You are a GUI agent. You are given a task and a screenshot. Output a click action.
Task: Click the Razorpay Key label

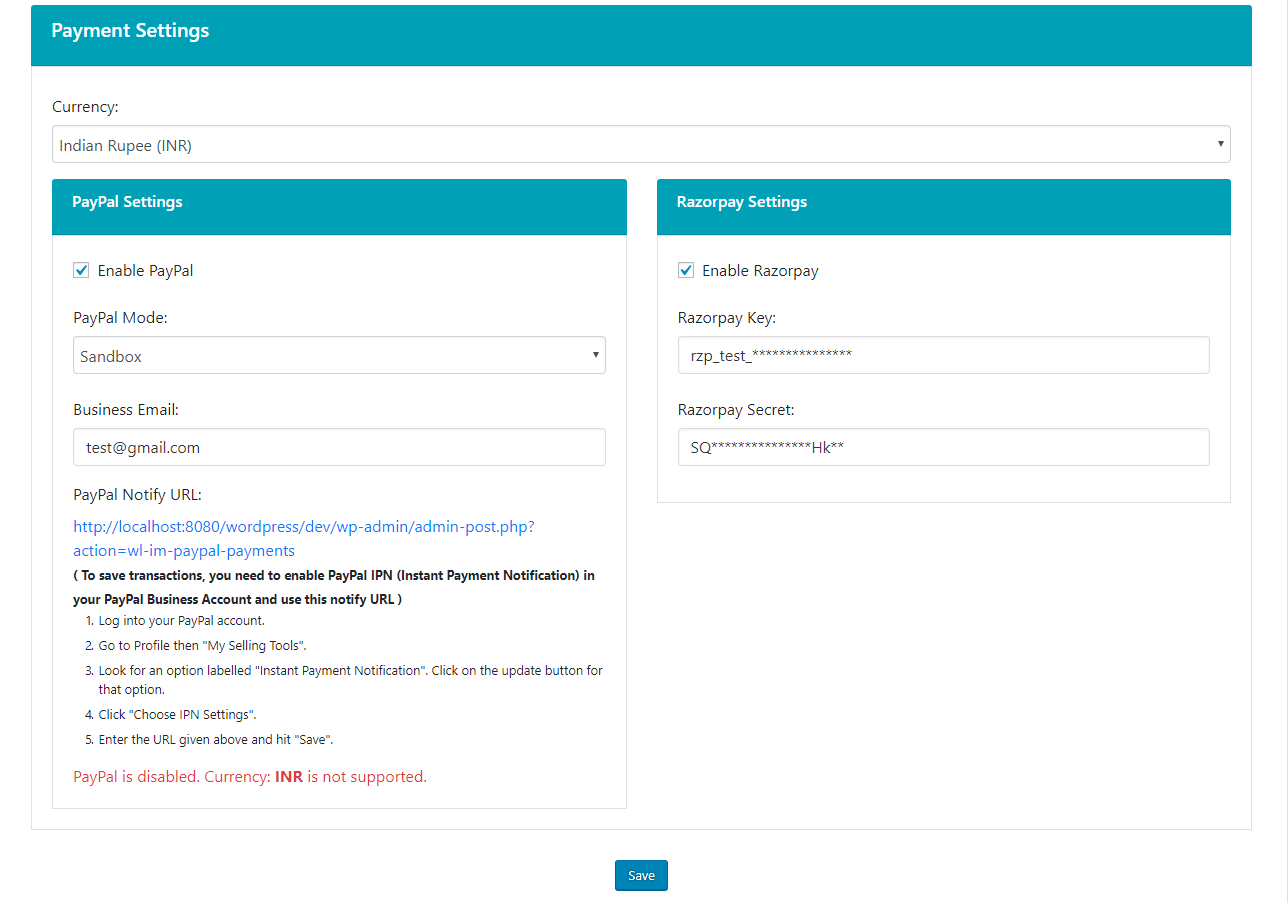[727, 318]
